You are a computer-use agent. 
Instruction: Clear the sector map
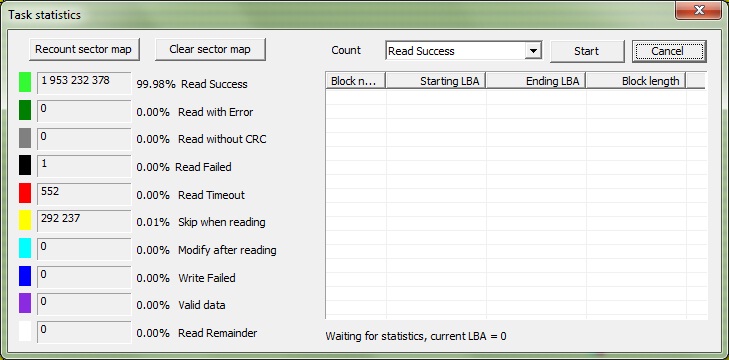pos(210,49)
